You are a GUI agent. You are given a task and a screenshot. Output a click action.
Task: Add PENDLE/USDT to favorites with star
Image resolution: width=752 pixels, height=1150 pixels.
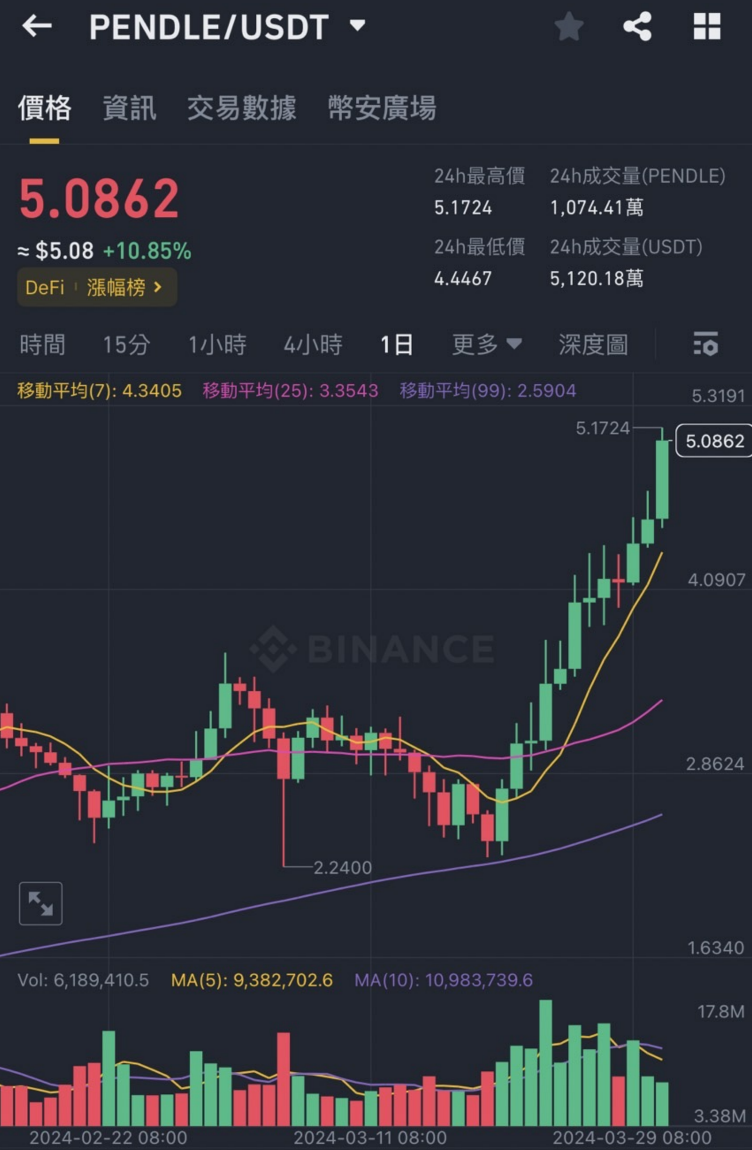tap(569, 27)
